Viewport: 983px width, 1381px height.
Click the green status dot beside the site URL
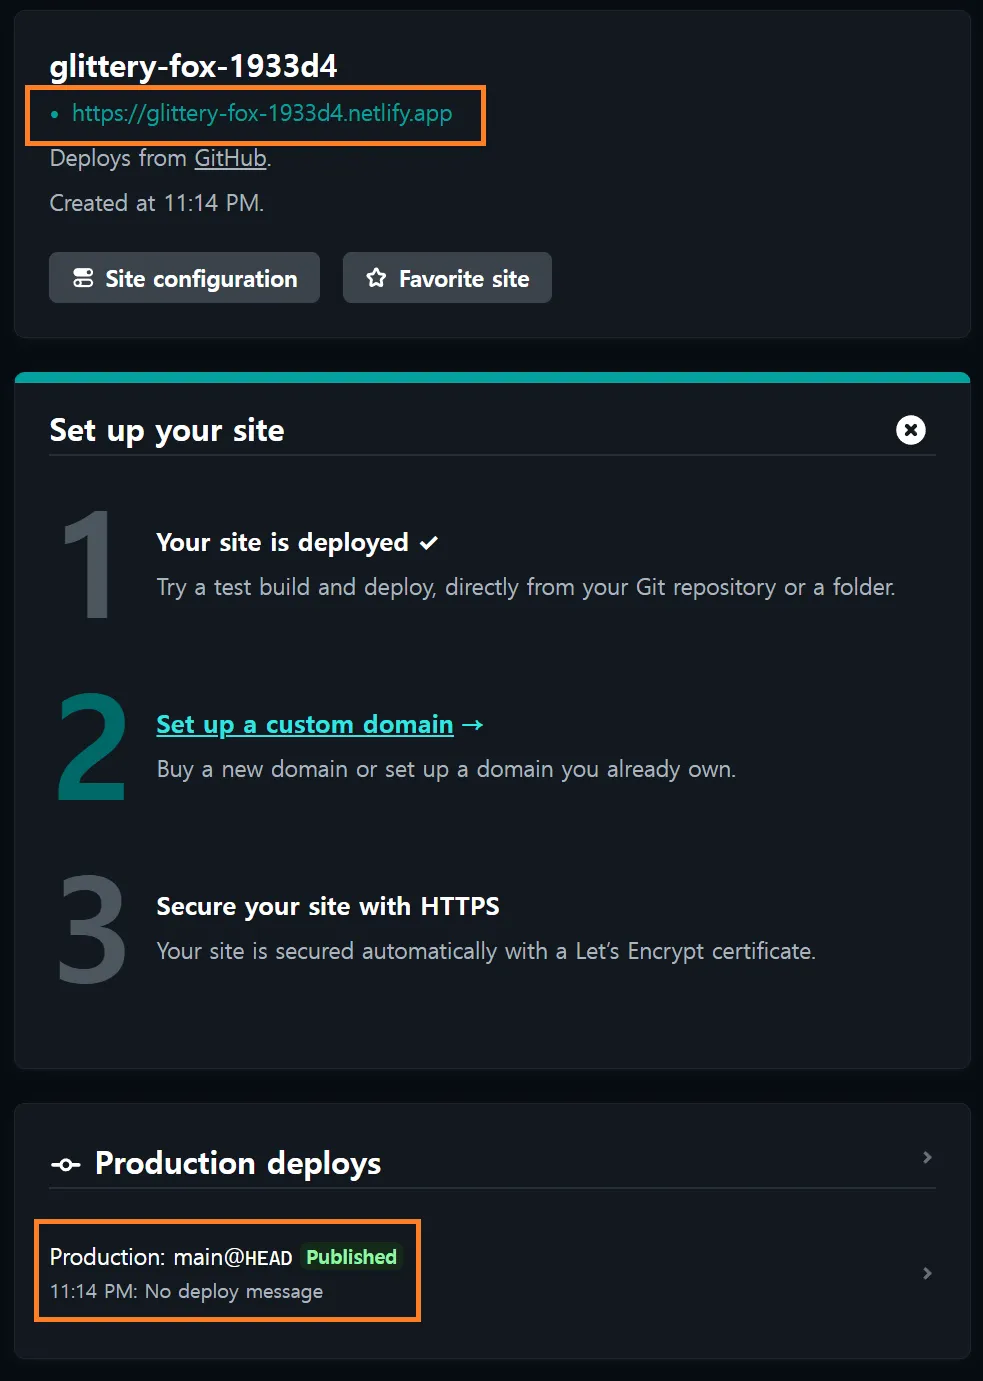54,115
